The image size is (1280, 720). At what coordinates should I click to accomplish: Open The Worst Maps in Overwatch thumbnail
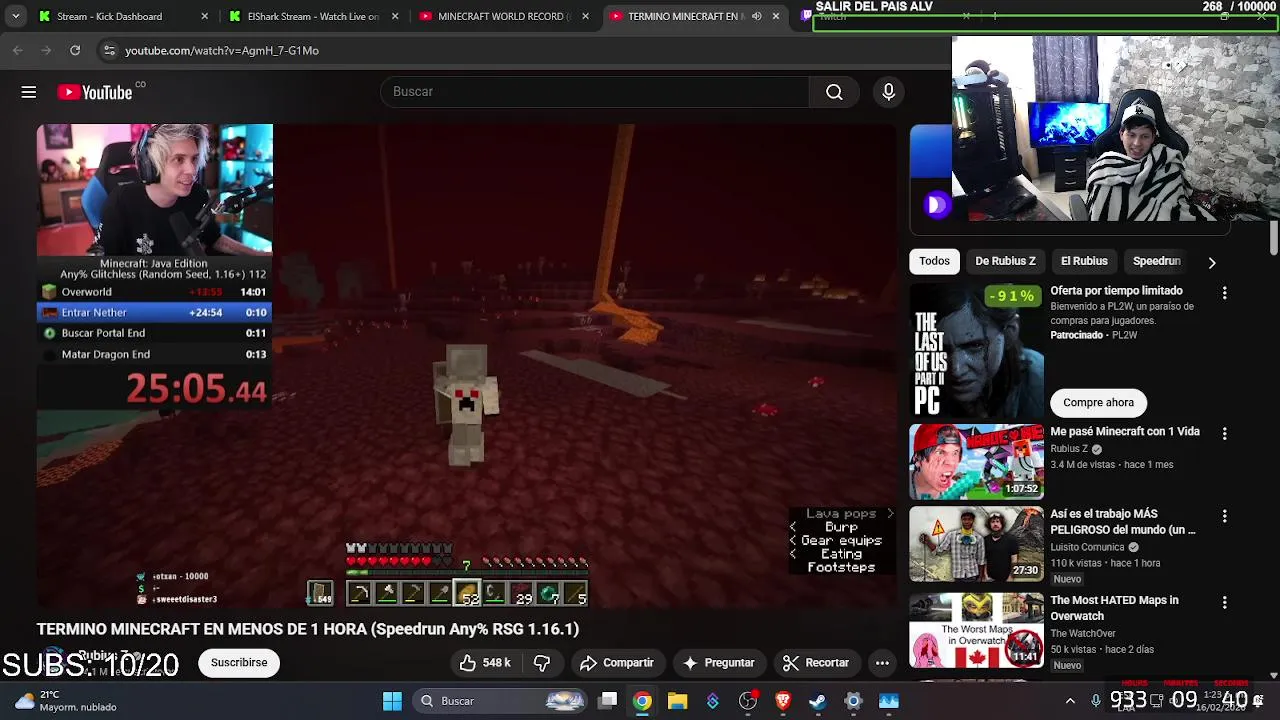coord(976,630)
